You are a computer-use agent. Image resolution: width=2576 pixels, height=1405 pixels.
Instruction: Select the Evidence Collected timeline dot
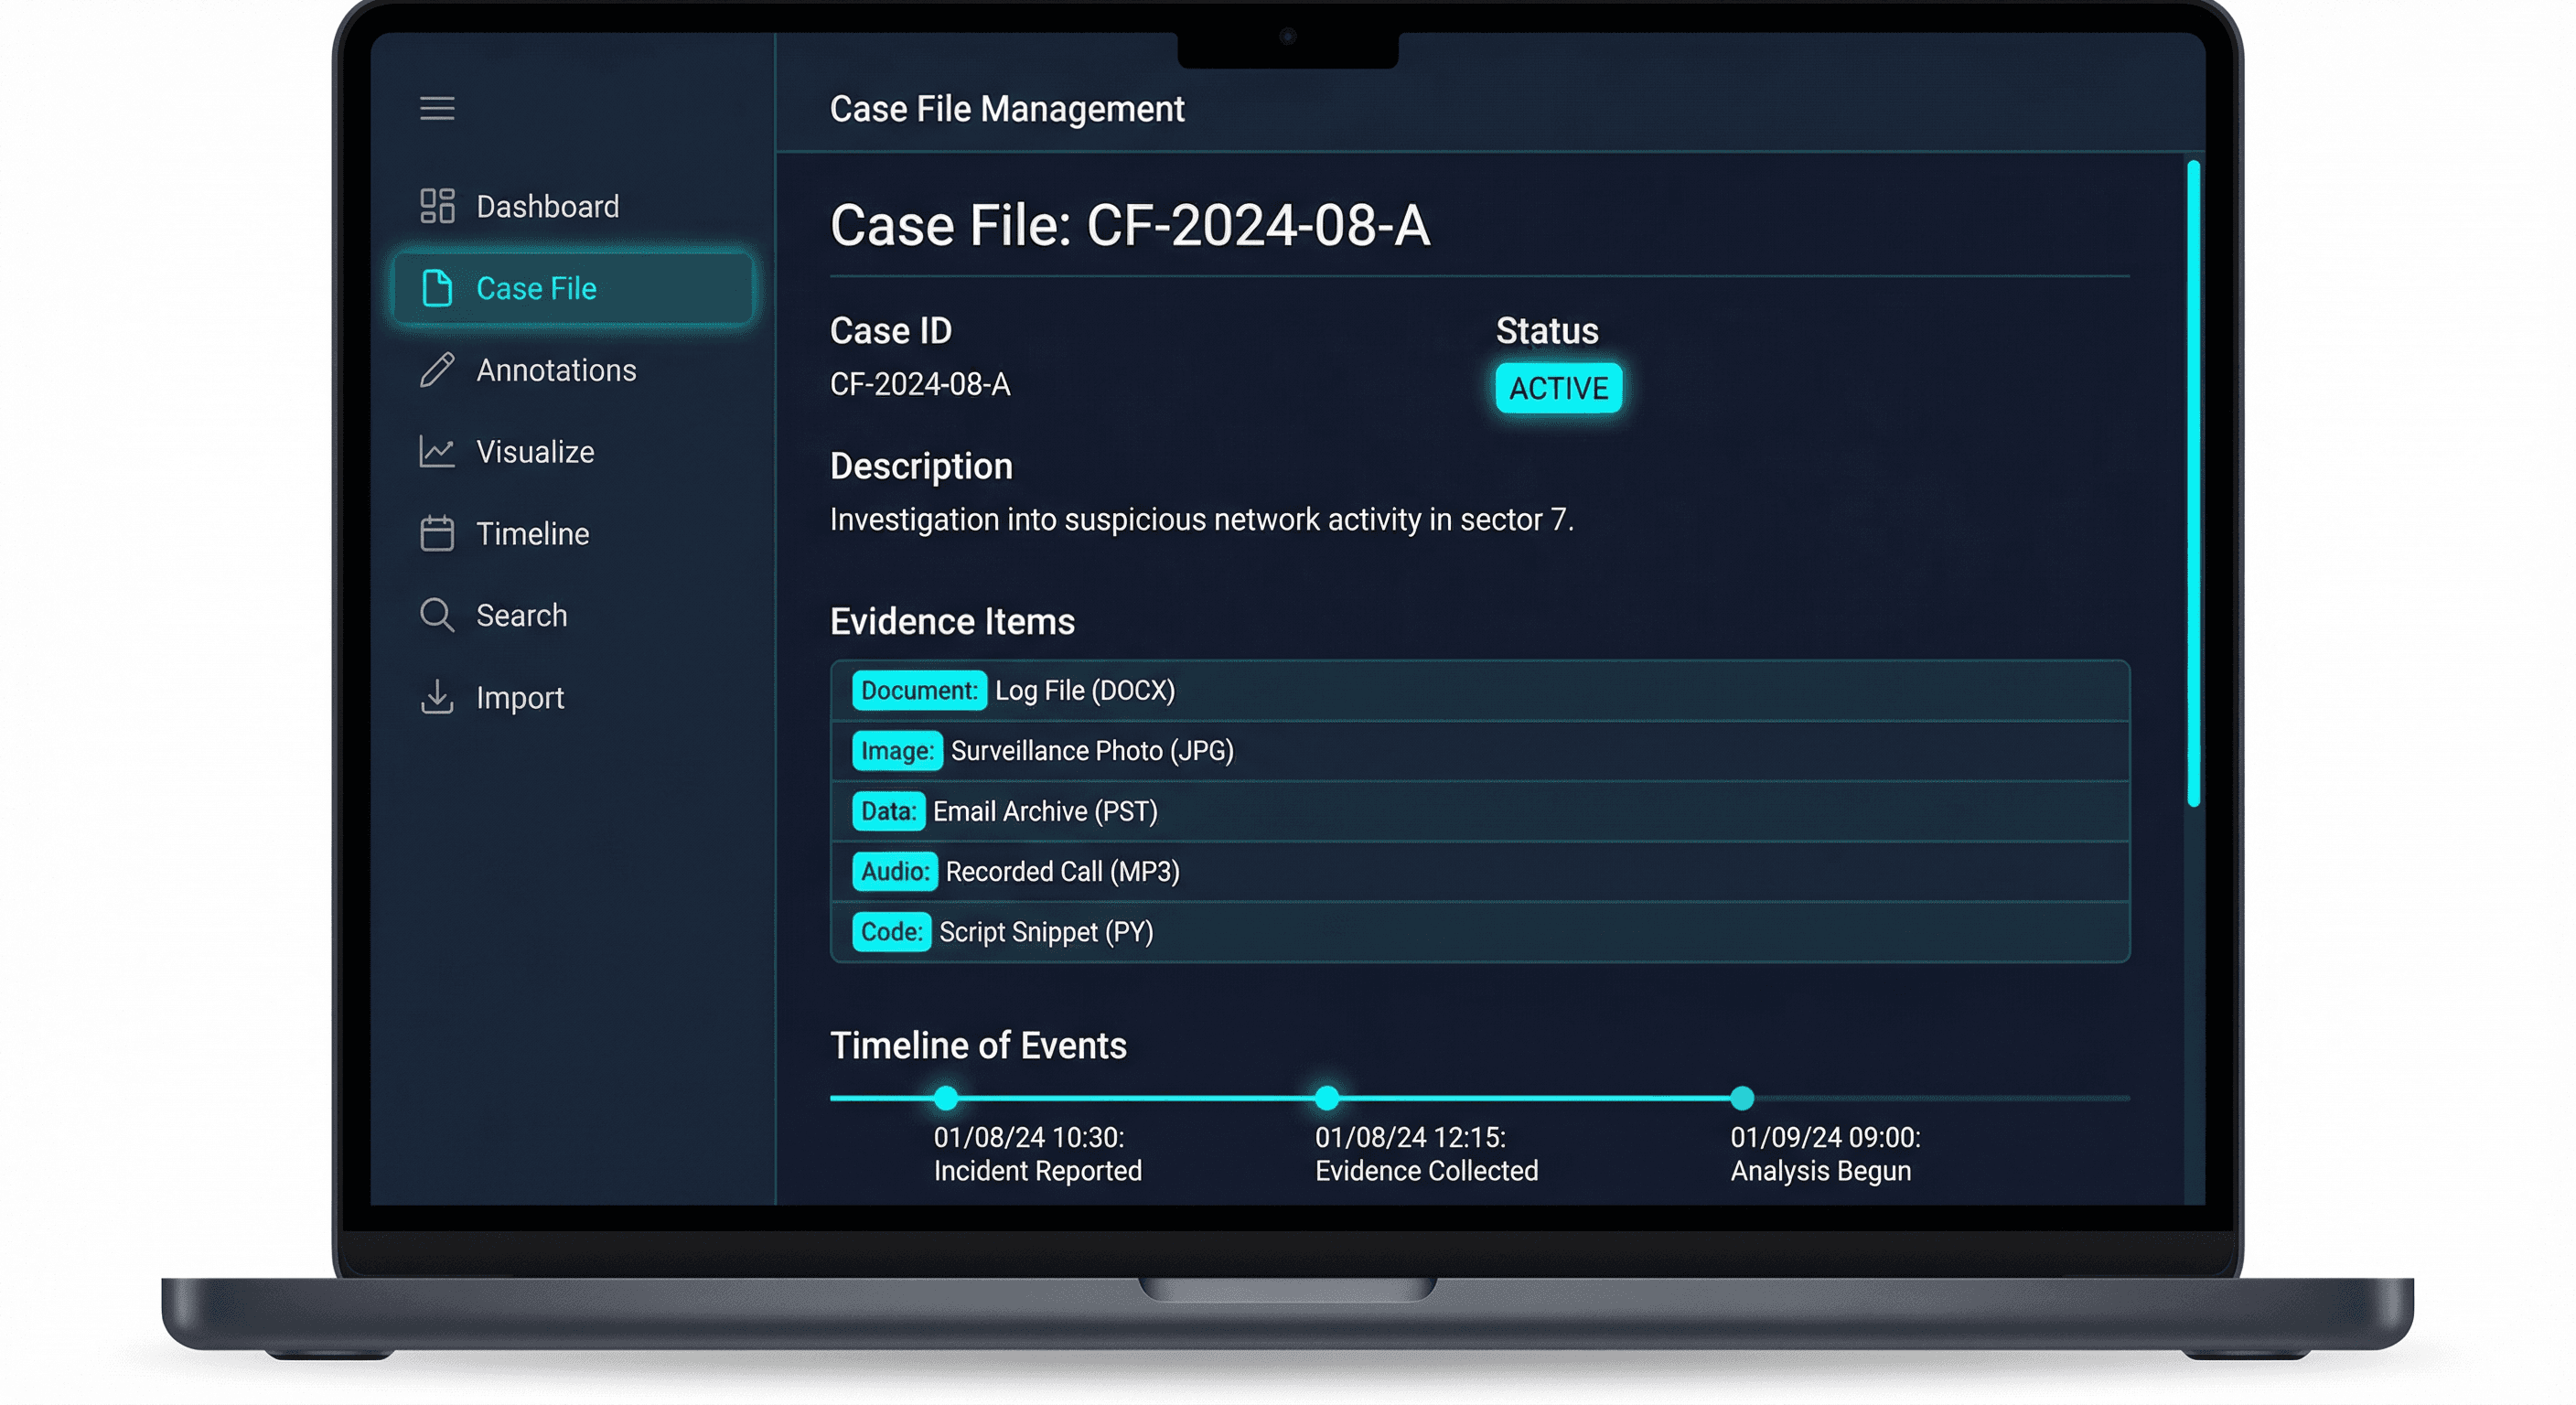(x=1327, y=1098)
